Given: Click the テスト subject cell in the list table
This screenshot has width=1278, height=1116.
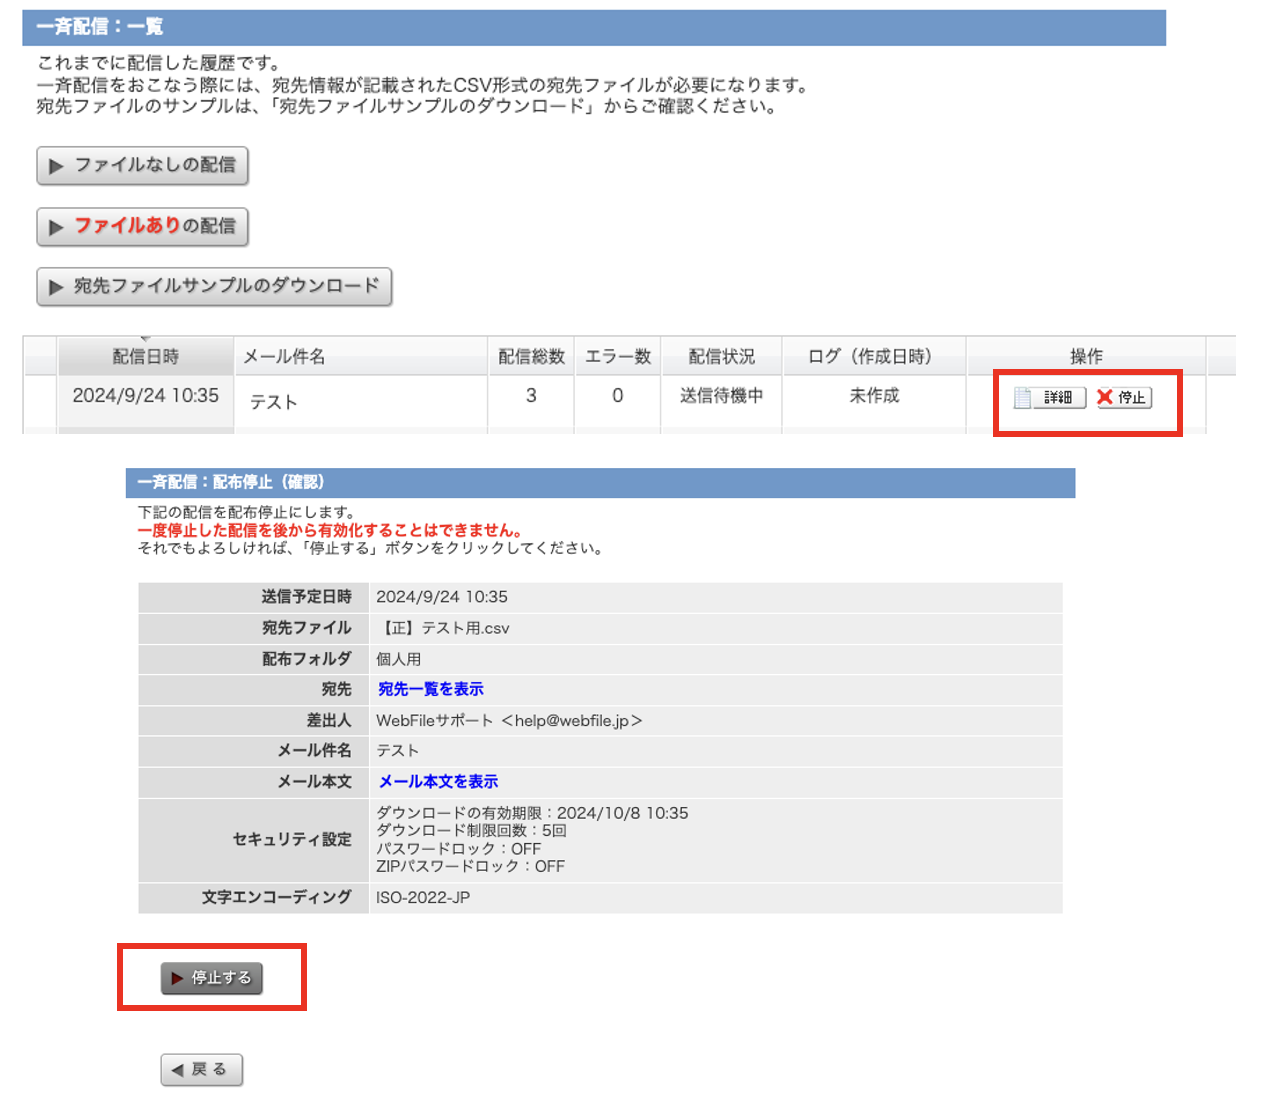Looking at the screenshot, I should [274, 402].
